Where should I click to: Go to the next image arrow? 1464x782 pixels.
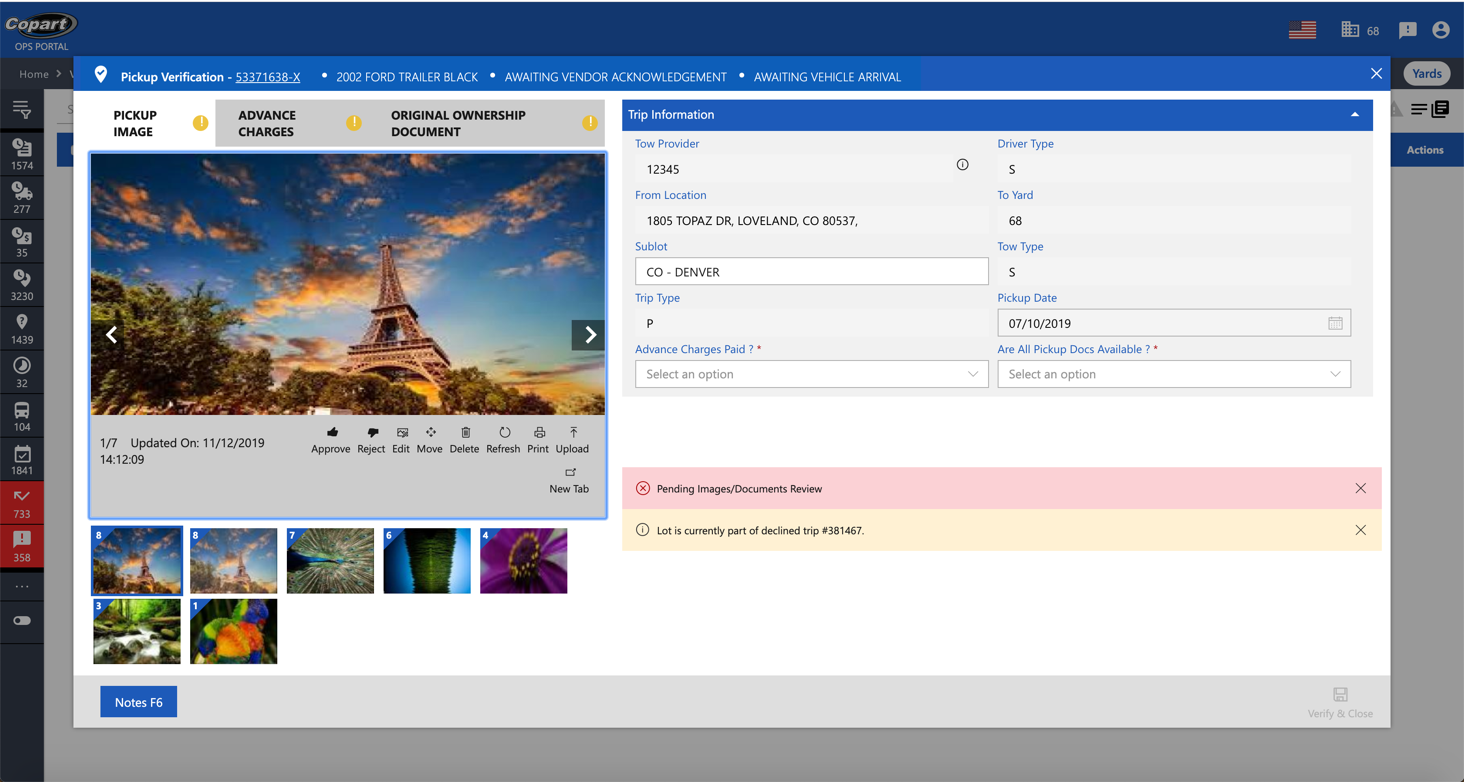[589, 335]
